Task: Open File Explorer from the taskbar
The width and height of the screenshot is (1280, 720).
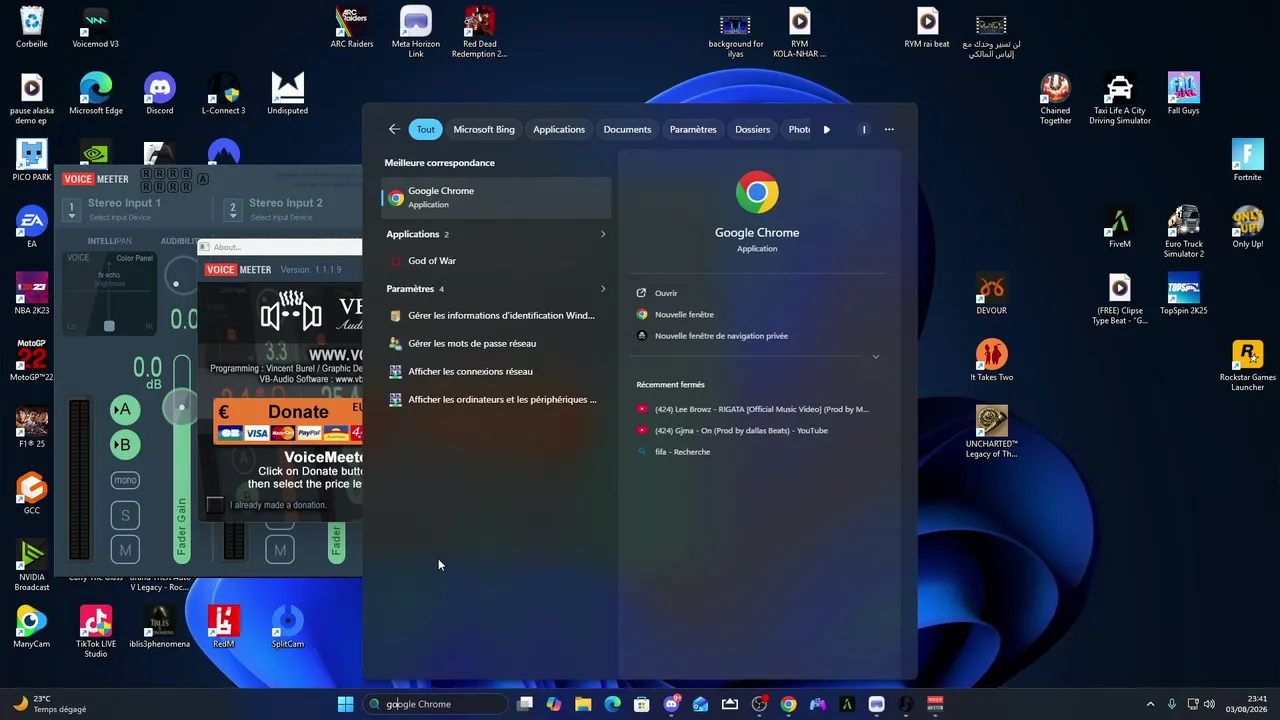Action: (583, 704)
